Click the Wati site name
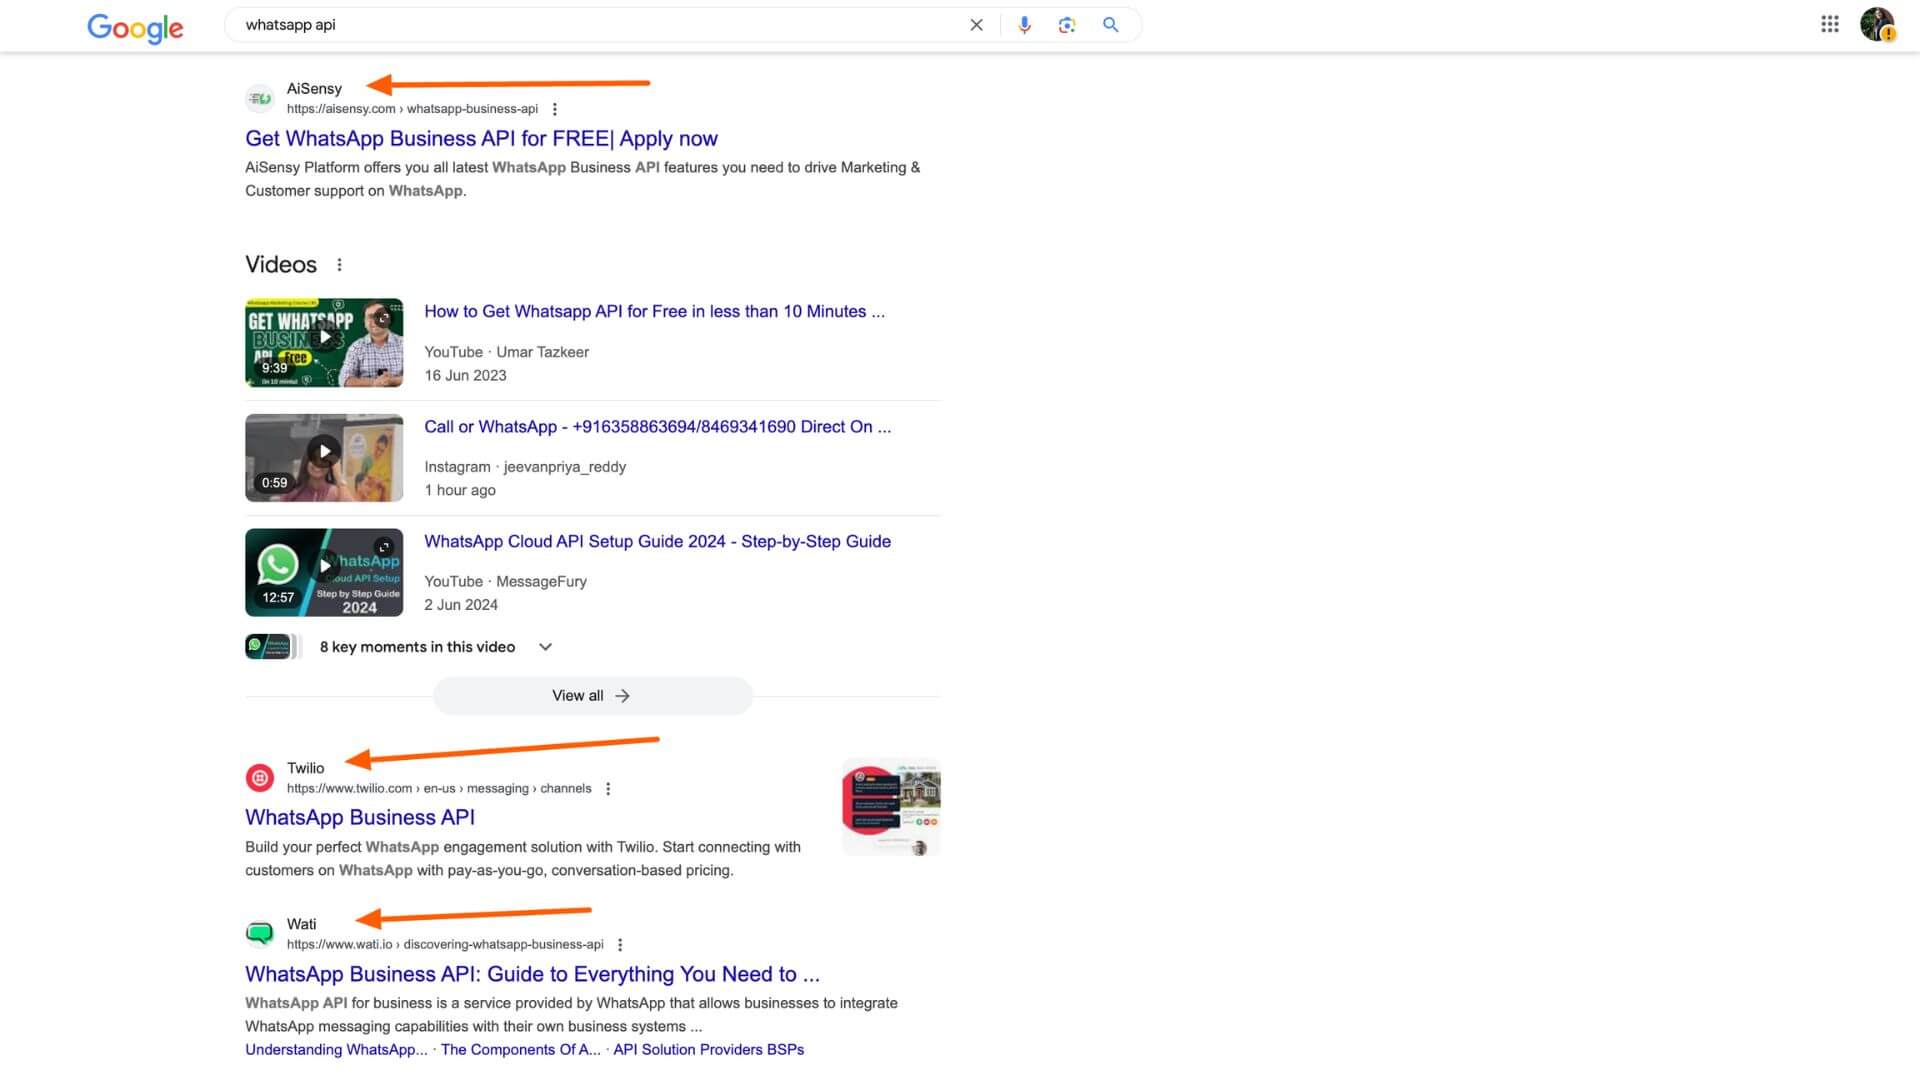Screen dimensions: 1920x1080 301,924
